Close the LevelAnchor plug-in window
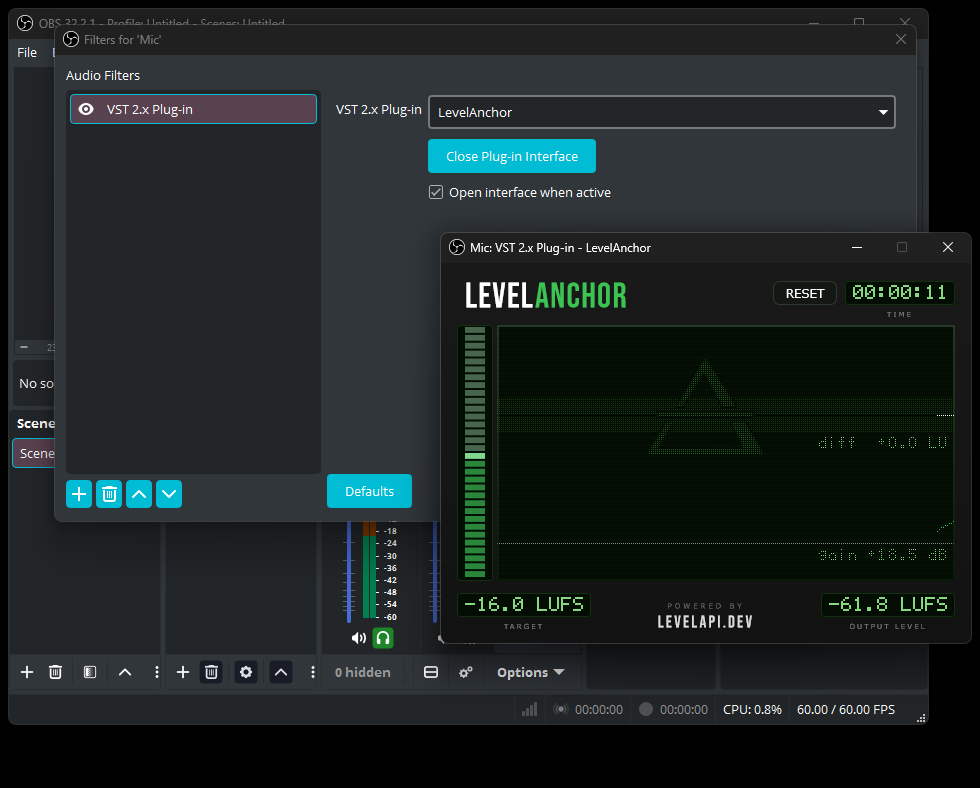The height and width of the screenshot is (788, 980). (948, 247)
